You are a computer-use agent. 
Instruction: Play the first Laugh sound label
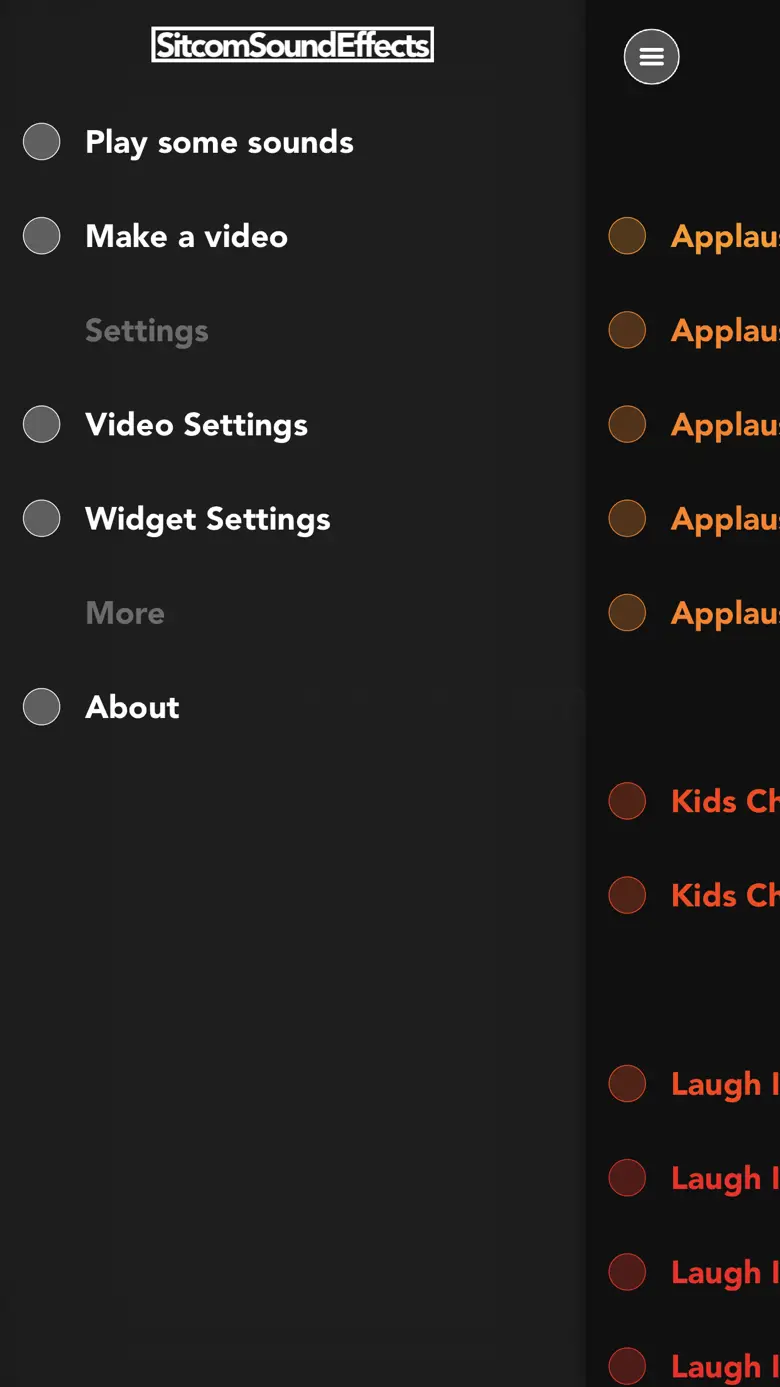725,1085
